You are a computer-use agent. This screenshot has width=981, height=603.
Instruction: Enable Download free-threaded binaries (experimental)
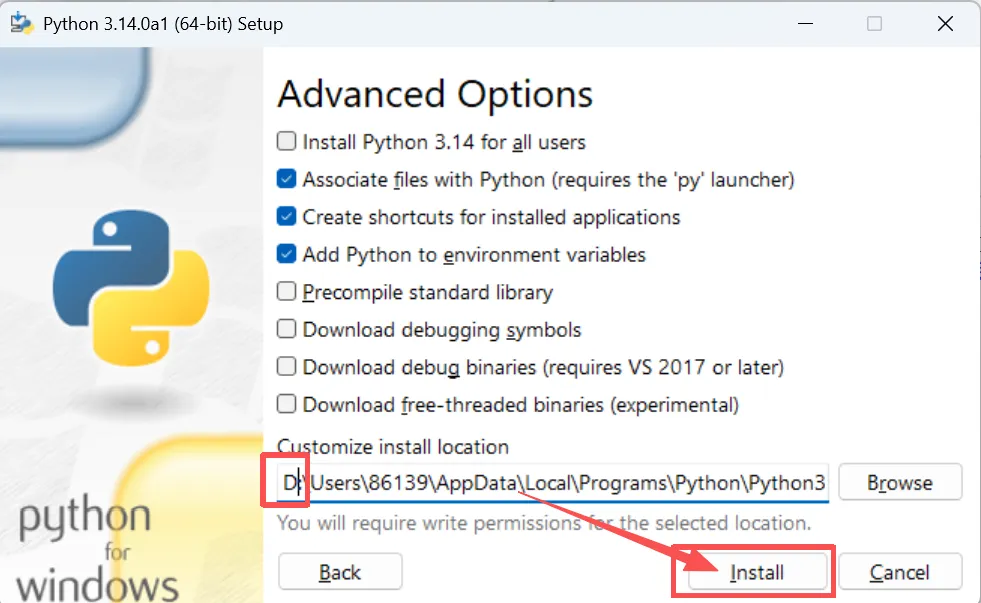tap(286, 404)
